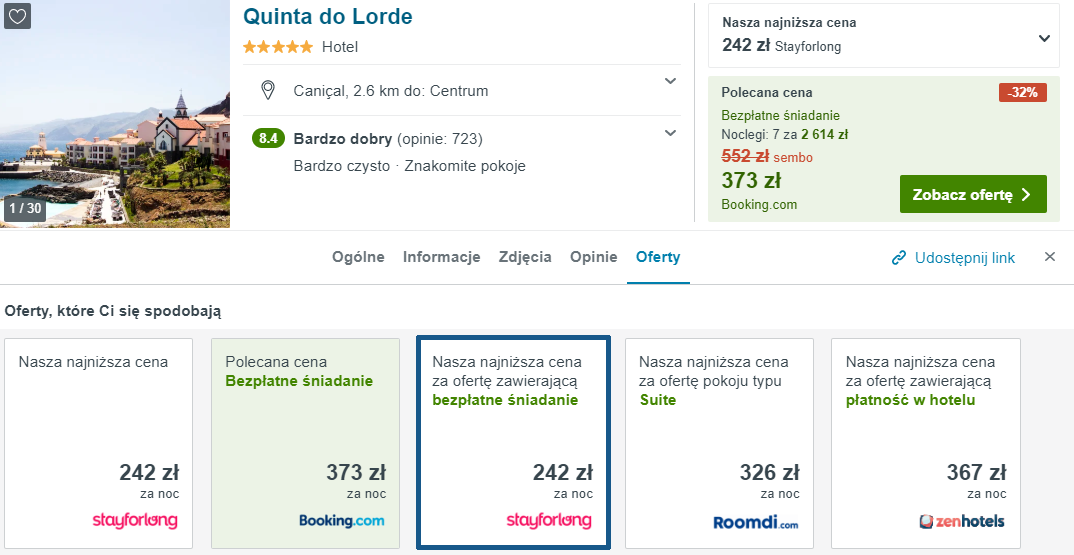The width and height of the screenshot is (1074, 555).
Task: Click the zenhotels logo in offer card
Action: pos(961,521)
